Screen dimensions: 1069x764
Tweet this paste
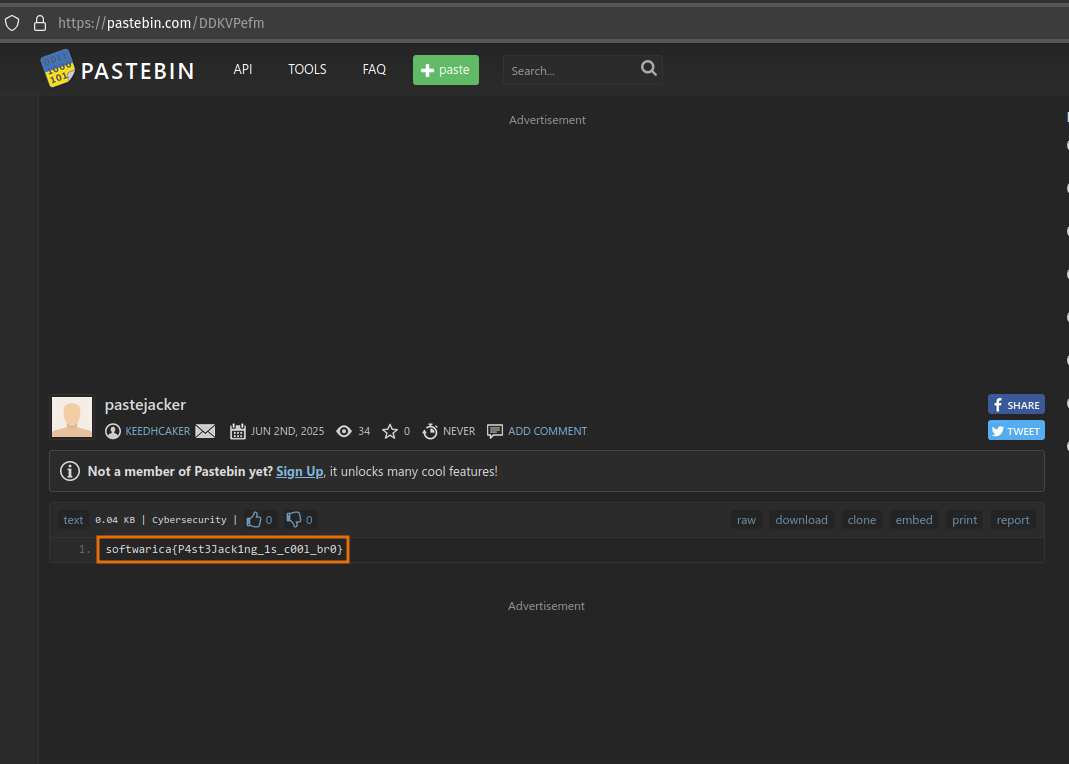pos(1016,431)
